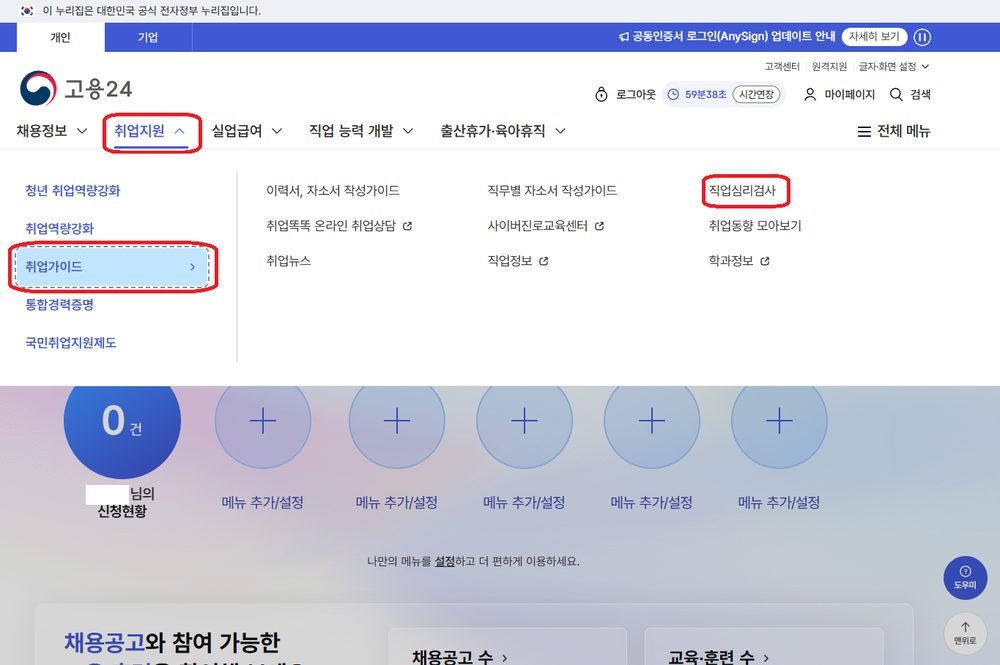The width and height of the screenshot is (1000, 665).
Task: Expand the 실업급여 menu
Action: [247, 131]
